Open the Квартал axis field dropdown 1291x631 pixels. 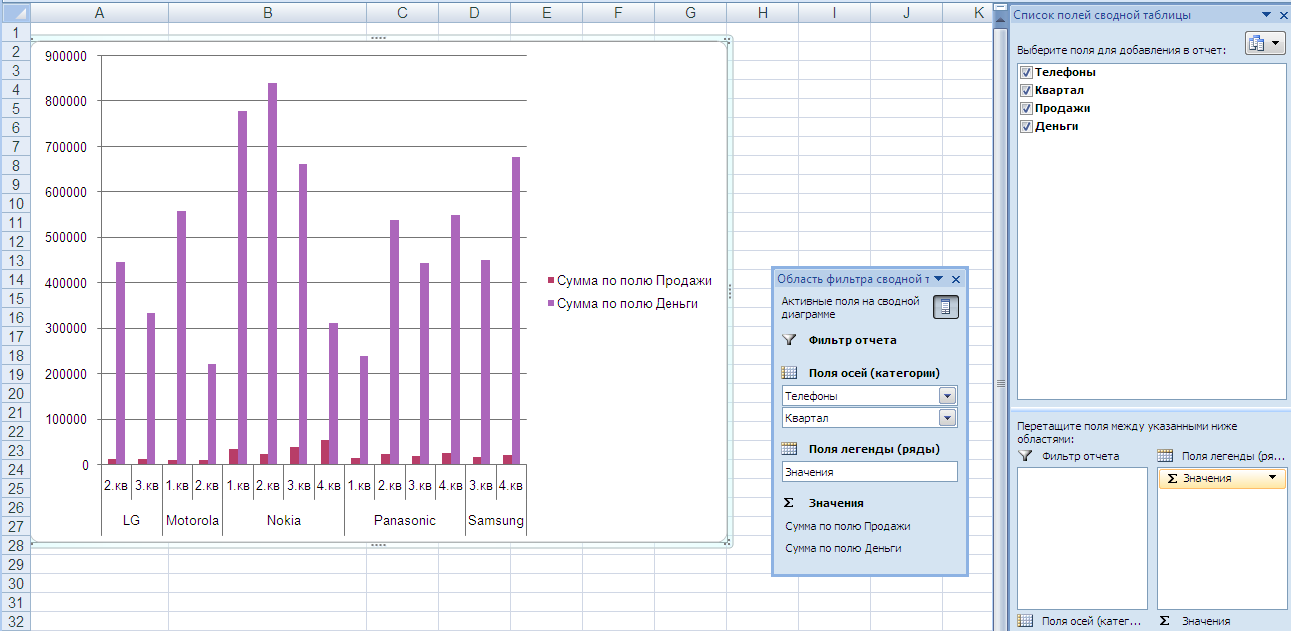(948, 418)
